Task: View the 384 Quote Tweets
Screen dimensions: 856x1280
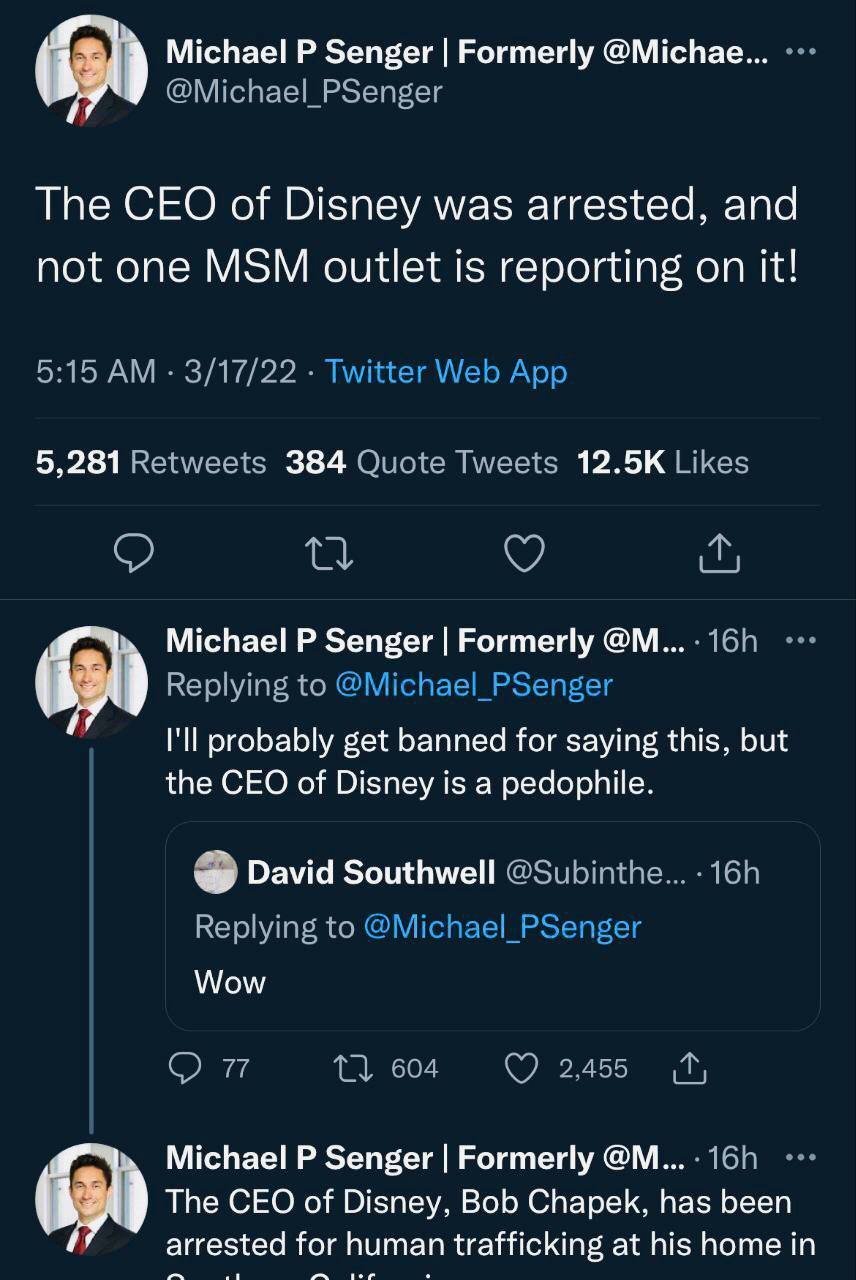Action: pos(422,462)
